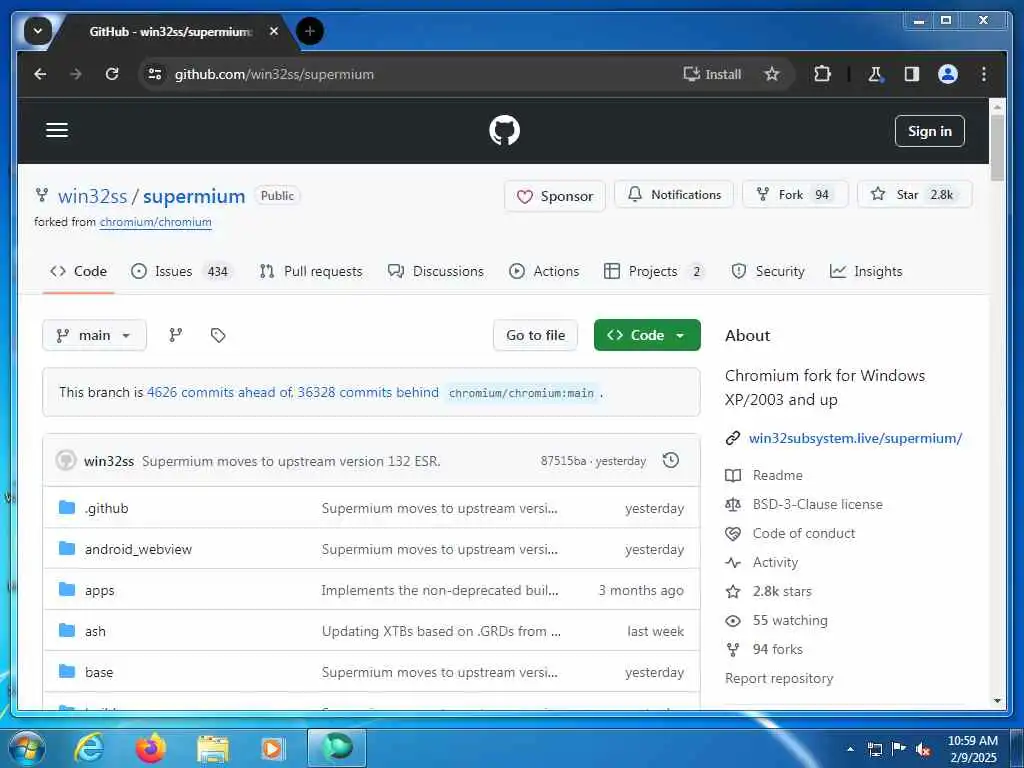Follow the chromium/chromium fork source link

(155, 222)
